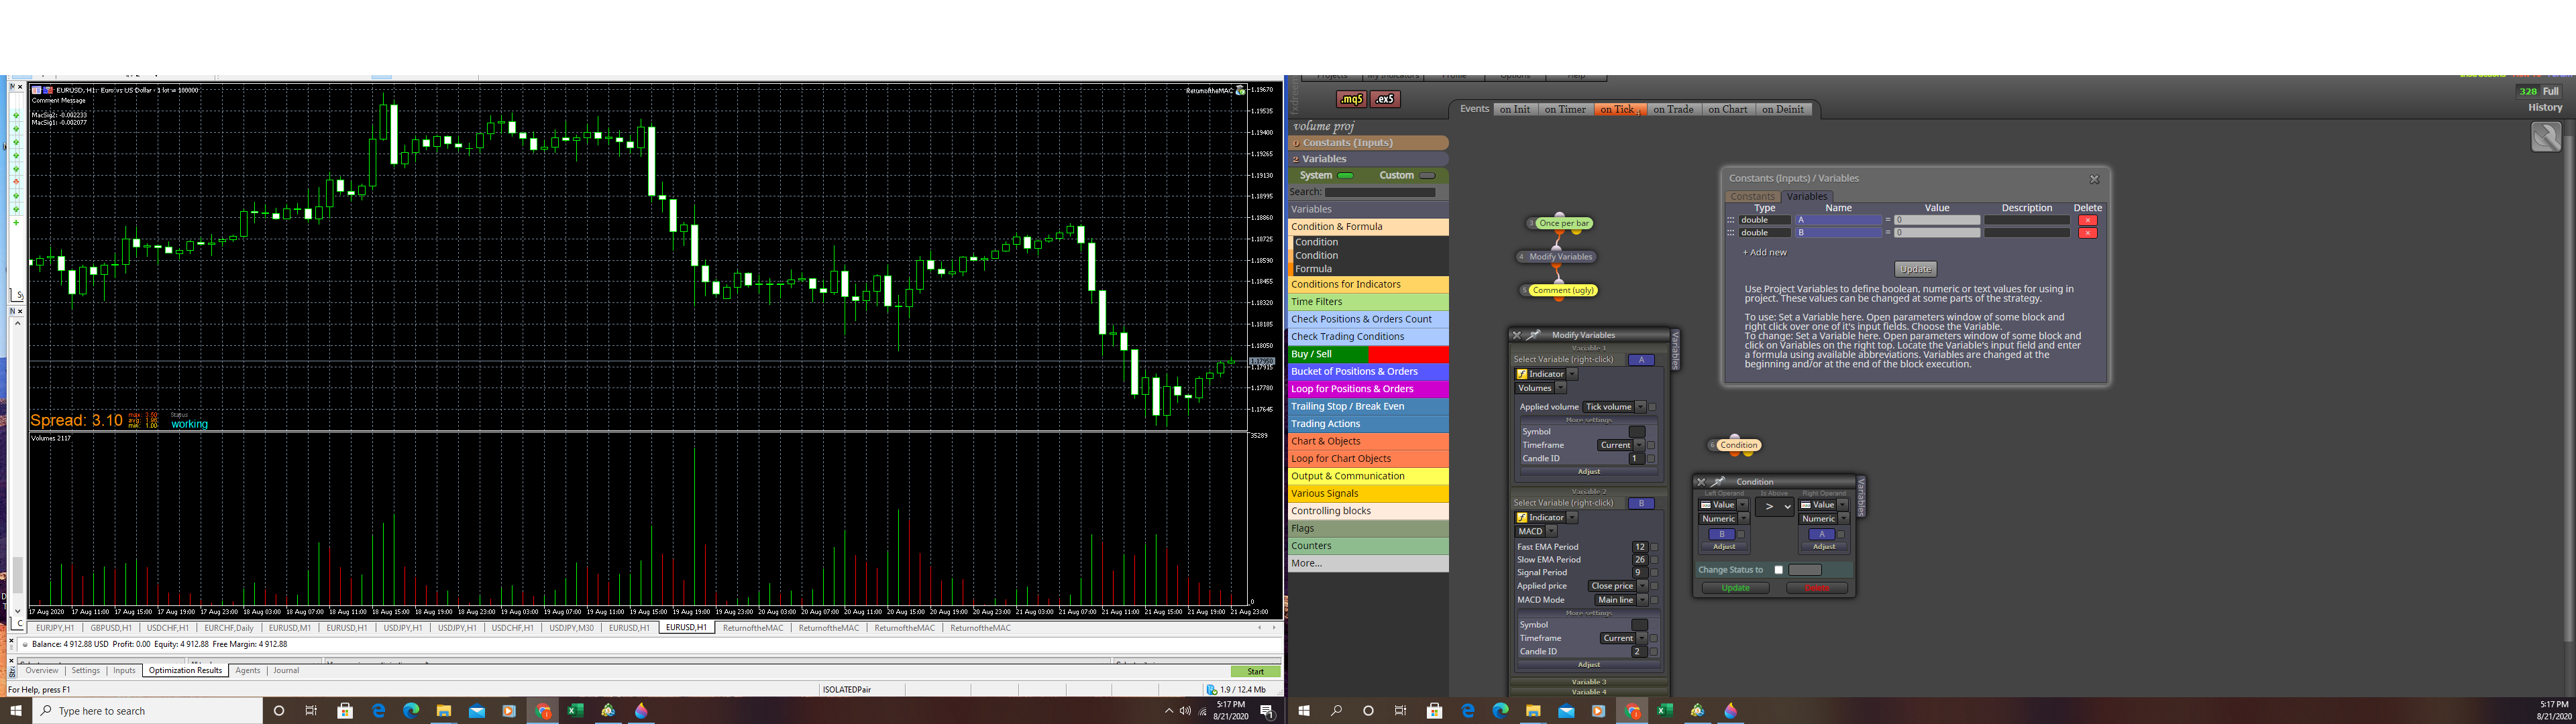
Task: Tick checkbox next to Applied volume
Action: (1652, 407)
